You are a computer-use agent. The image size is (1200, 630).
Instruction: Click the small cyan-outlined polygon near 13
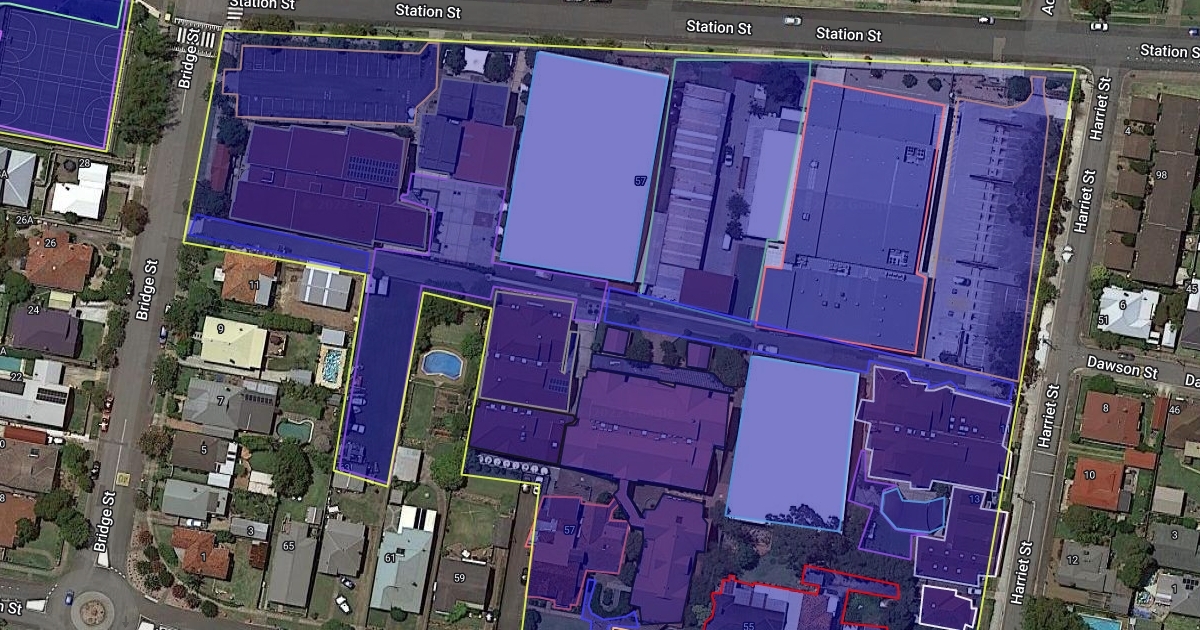point(912,513)
